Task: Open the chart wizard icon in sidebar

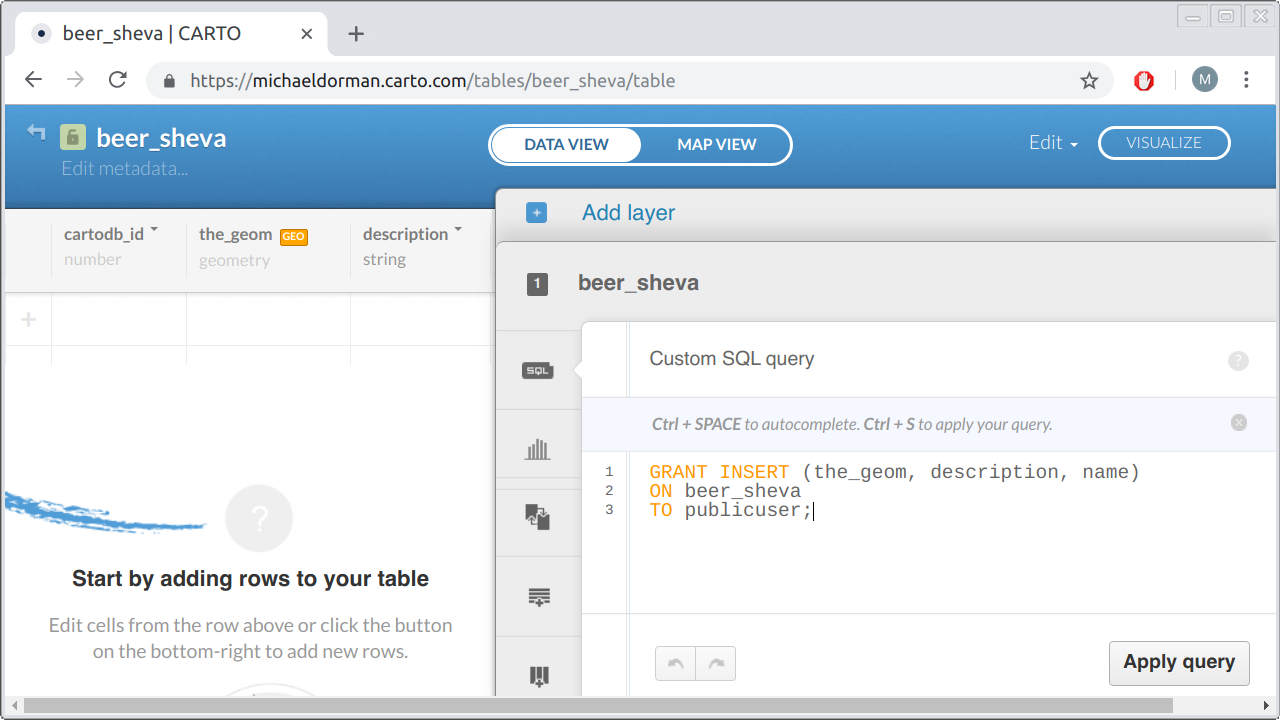Action: (538, 449)
